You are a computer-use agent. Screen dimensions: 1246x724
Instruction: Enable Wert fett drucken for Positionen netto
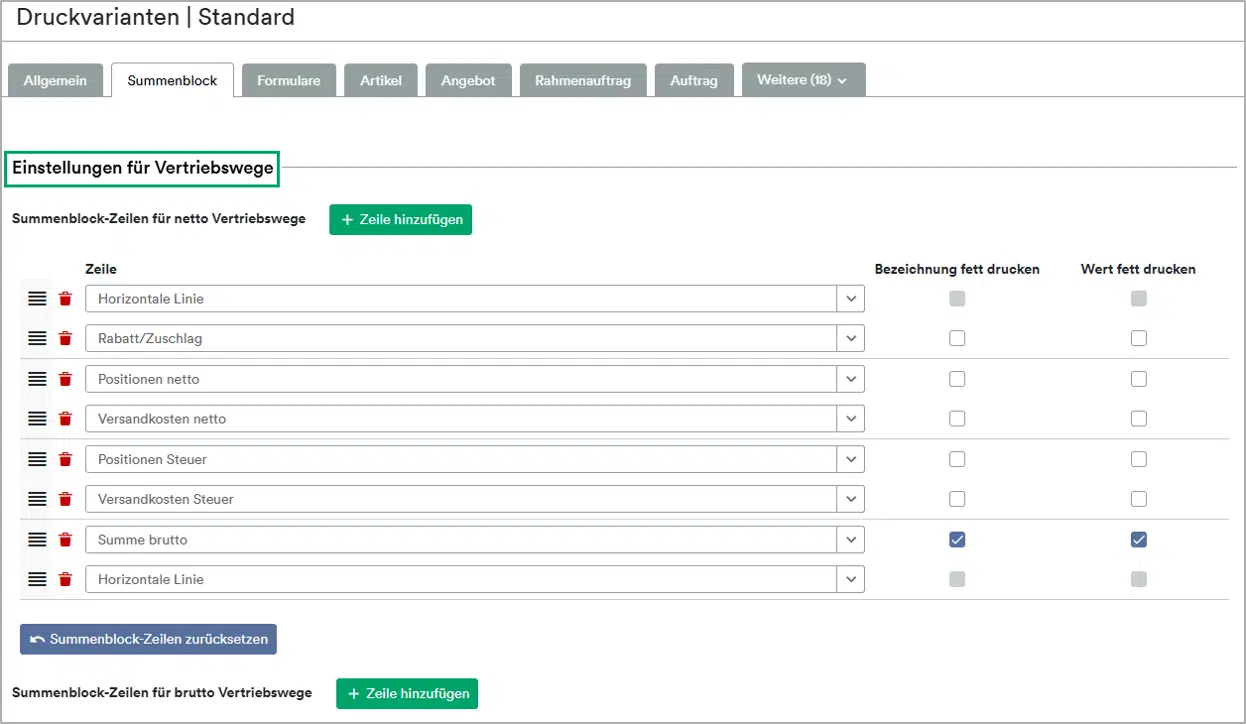pos(1138,379)
